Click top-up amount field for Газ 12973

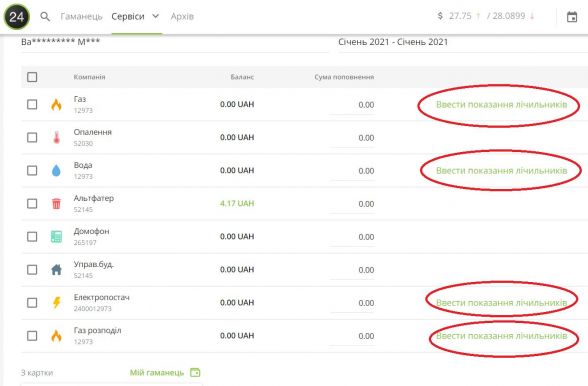[352, 105]
